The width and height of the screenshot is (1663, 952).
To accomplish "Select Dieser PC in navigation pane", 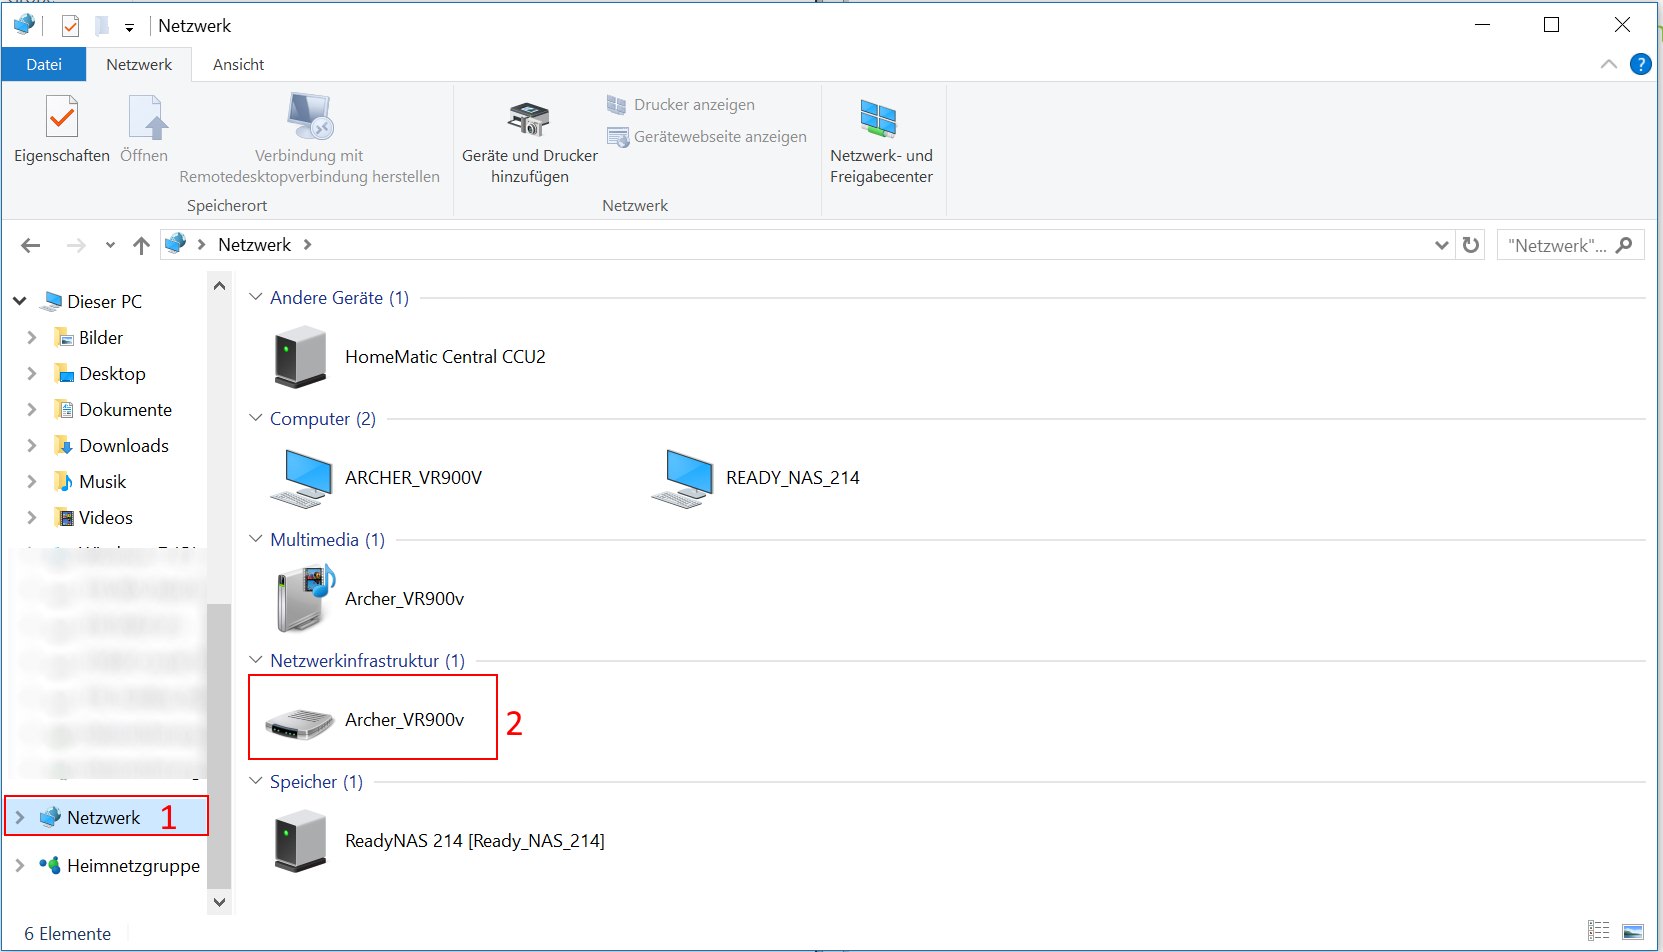I will point(104,301).
